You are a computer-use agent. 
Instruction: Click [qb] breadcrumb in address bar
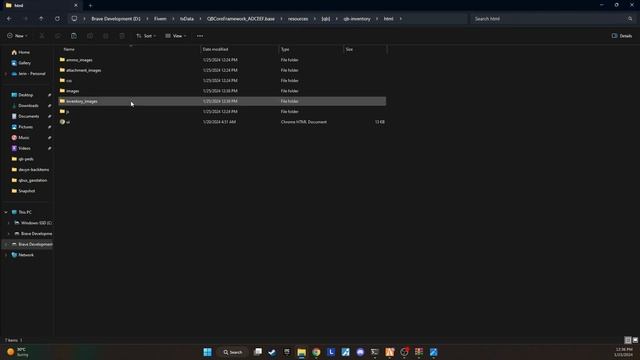click(x=326, y=19)
